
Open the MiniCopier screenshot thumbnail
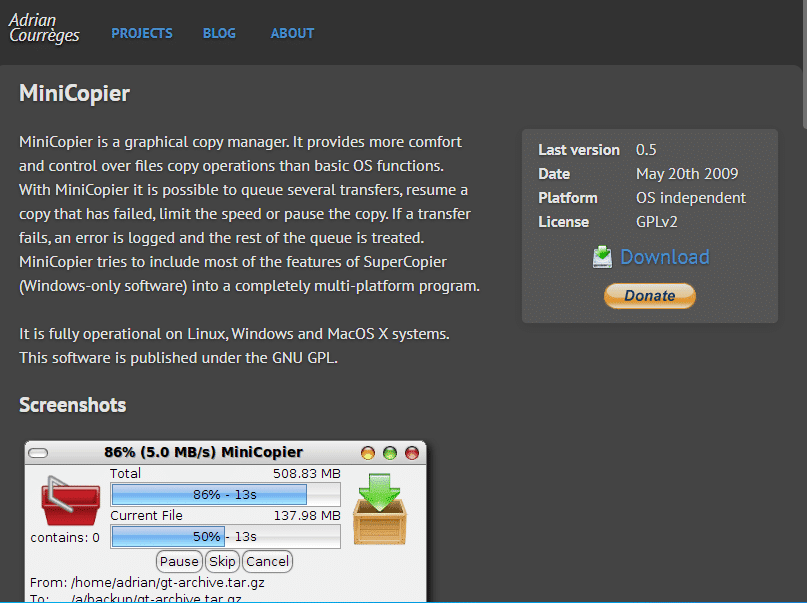pos(225,521)
